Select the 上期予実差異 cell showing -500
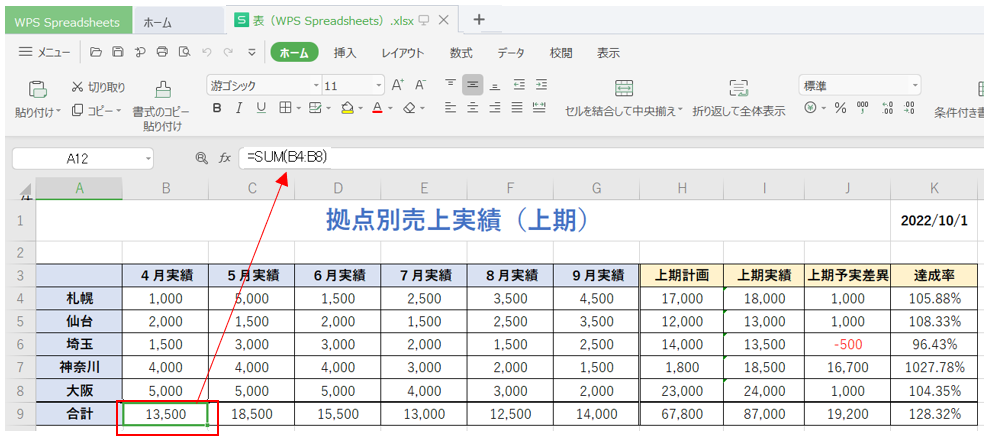This screenshot has width=988, height=446. (x=847, y=342)
